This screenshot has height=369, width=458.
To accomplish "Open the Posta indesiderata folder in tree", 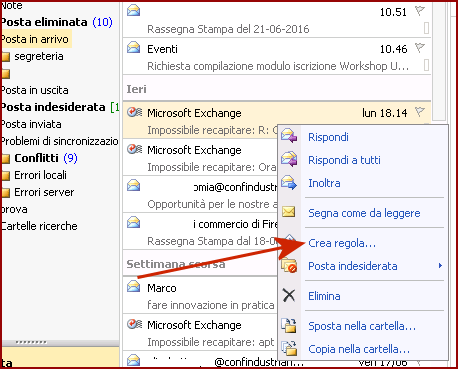I will (x=53, y=107).
